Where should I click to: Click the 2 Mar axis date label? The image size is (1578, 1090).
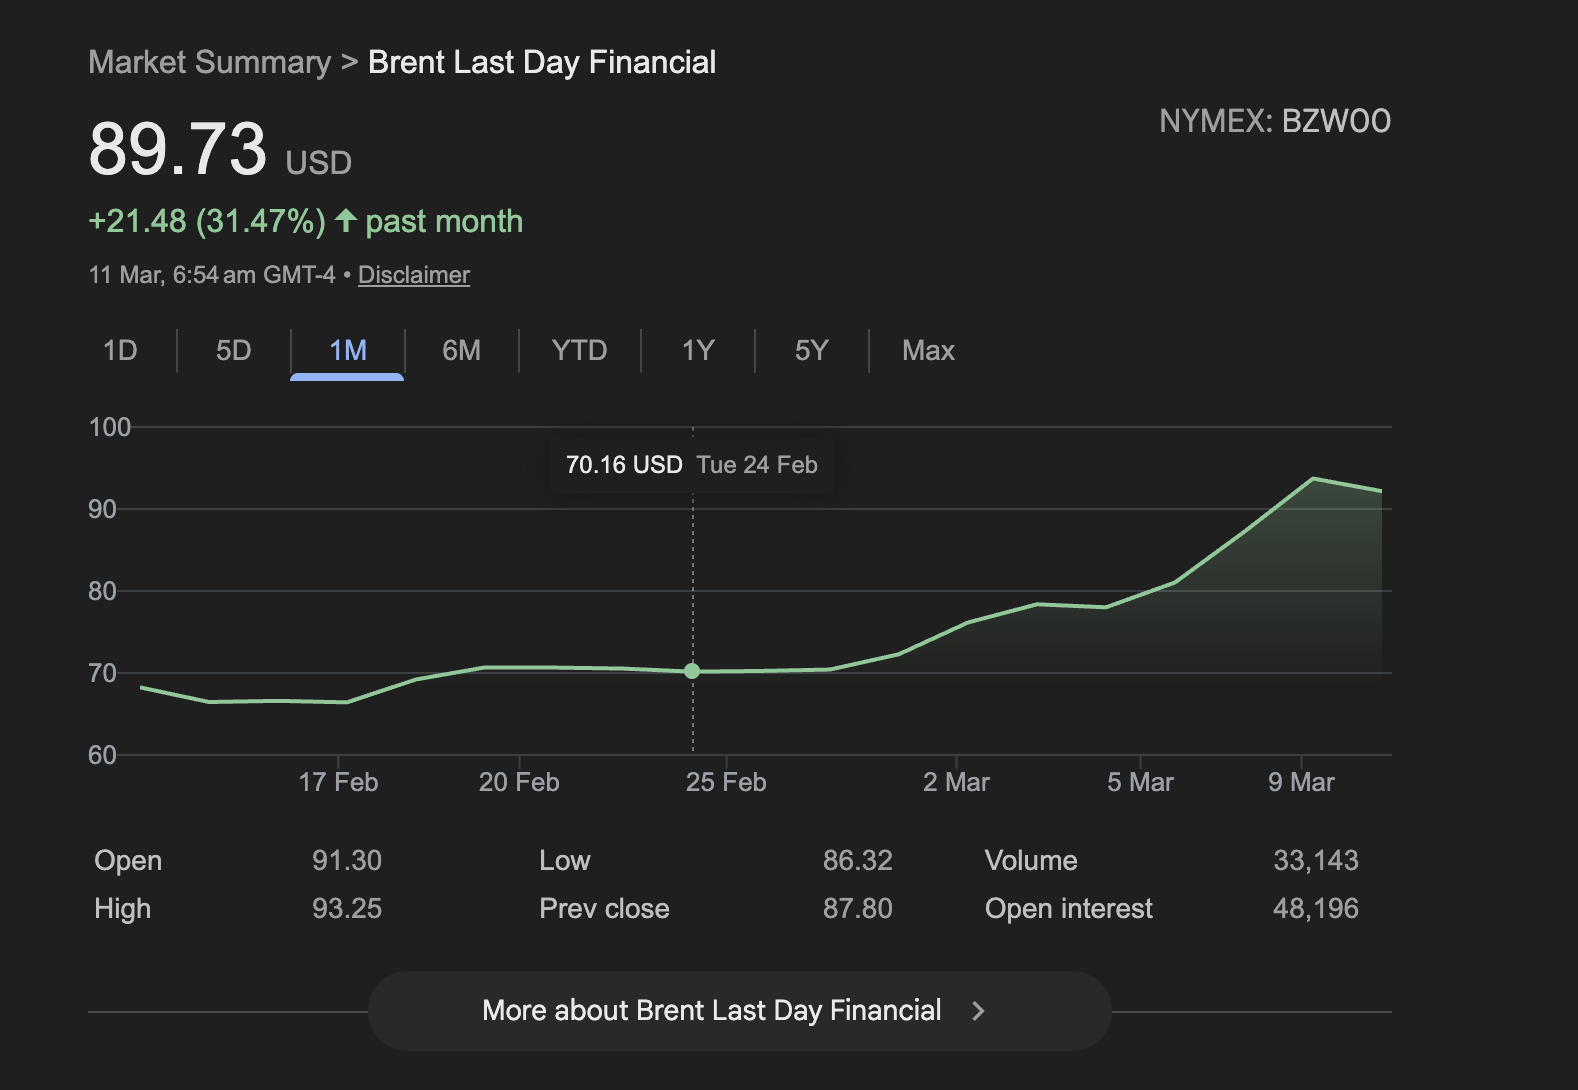[x=956, y=782]
